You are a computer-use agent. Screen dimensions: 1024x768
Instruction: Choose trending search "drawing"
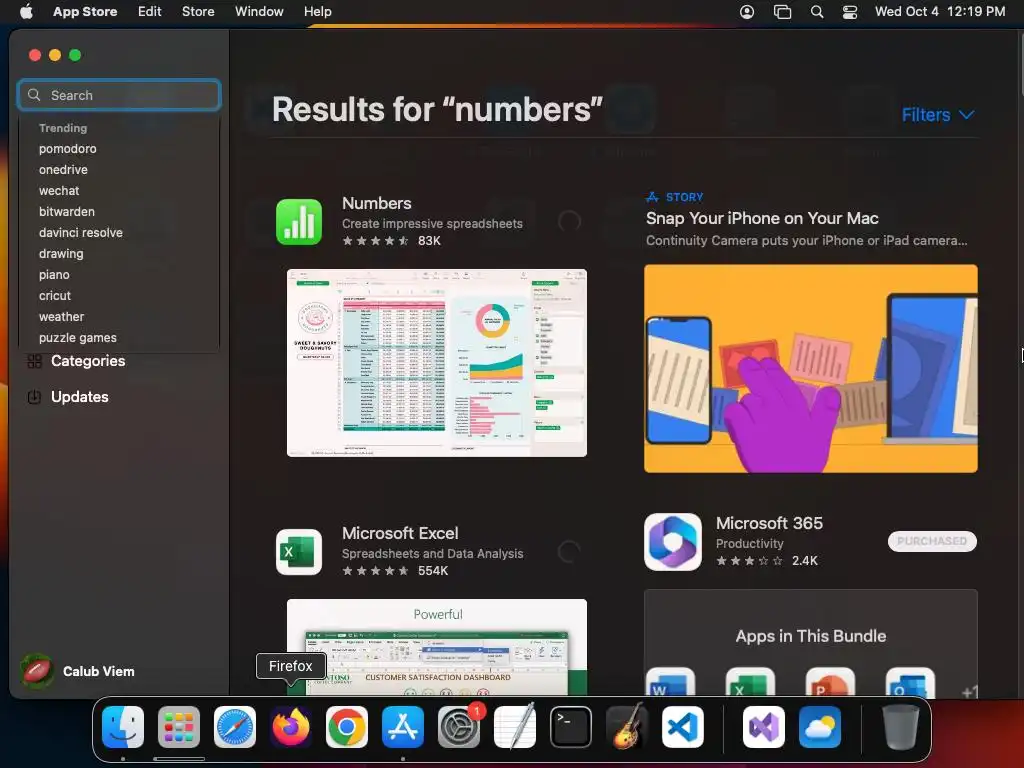[61, 253]
